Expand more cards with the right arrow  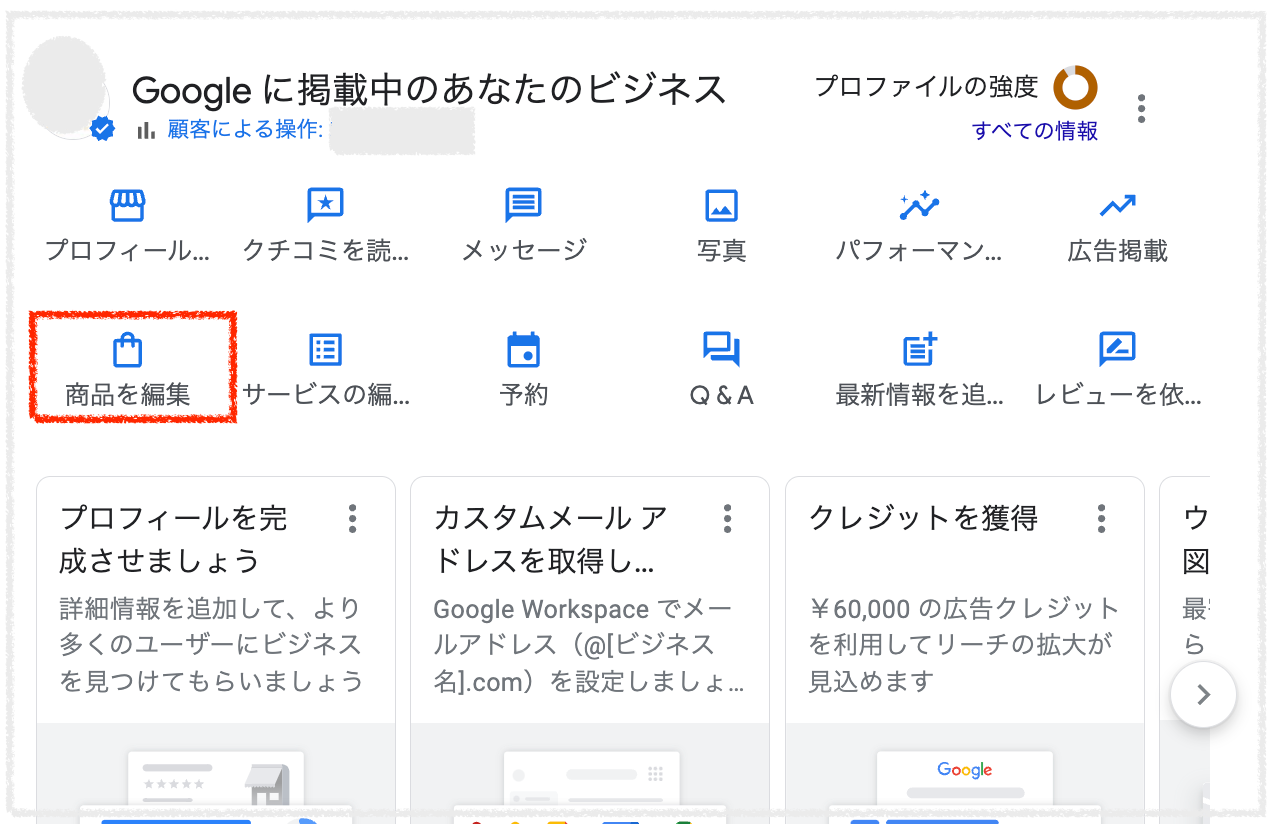[x=1203, y=694]
